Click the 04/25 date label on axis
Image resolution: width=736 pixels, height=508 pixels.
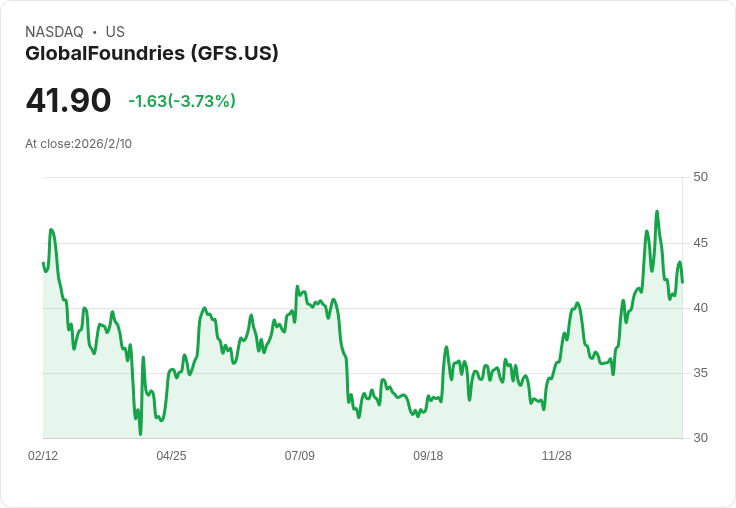coord(171,455)
